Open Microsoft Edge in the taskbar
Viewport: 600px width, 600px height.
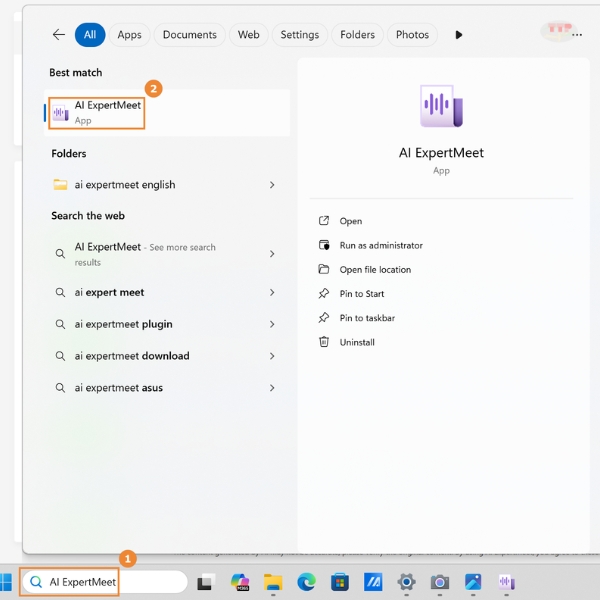click(x=306, y=582)
